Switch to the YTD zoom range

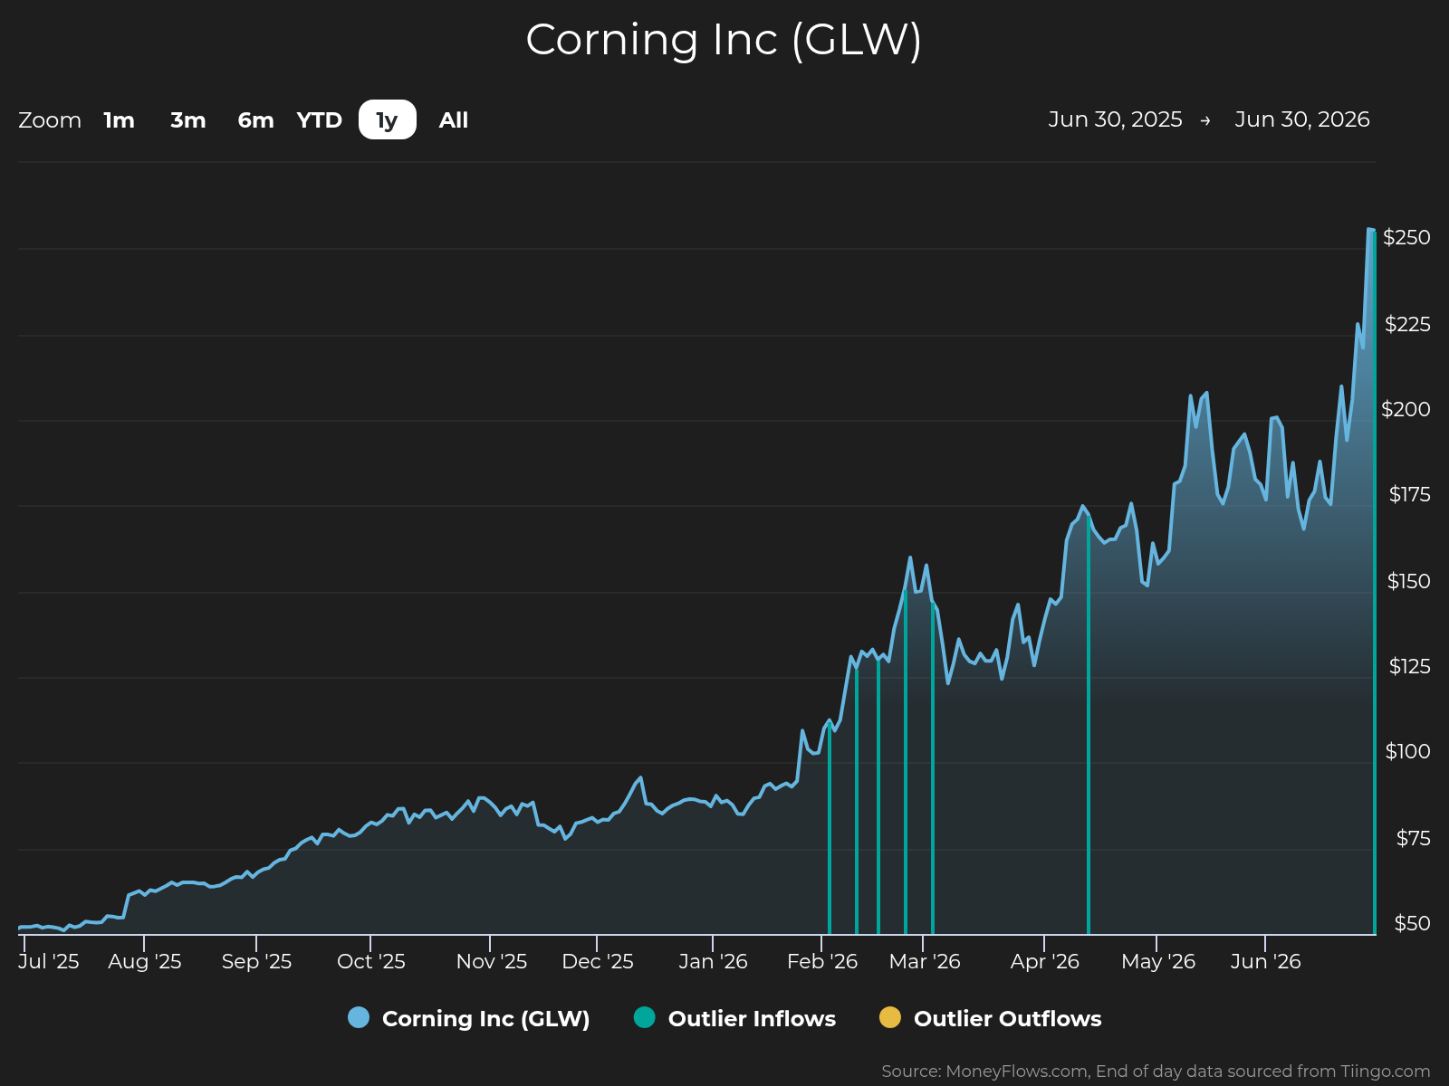[x=319, y=120]
